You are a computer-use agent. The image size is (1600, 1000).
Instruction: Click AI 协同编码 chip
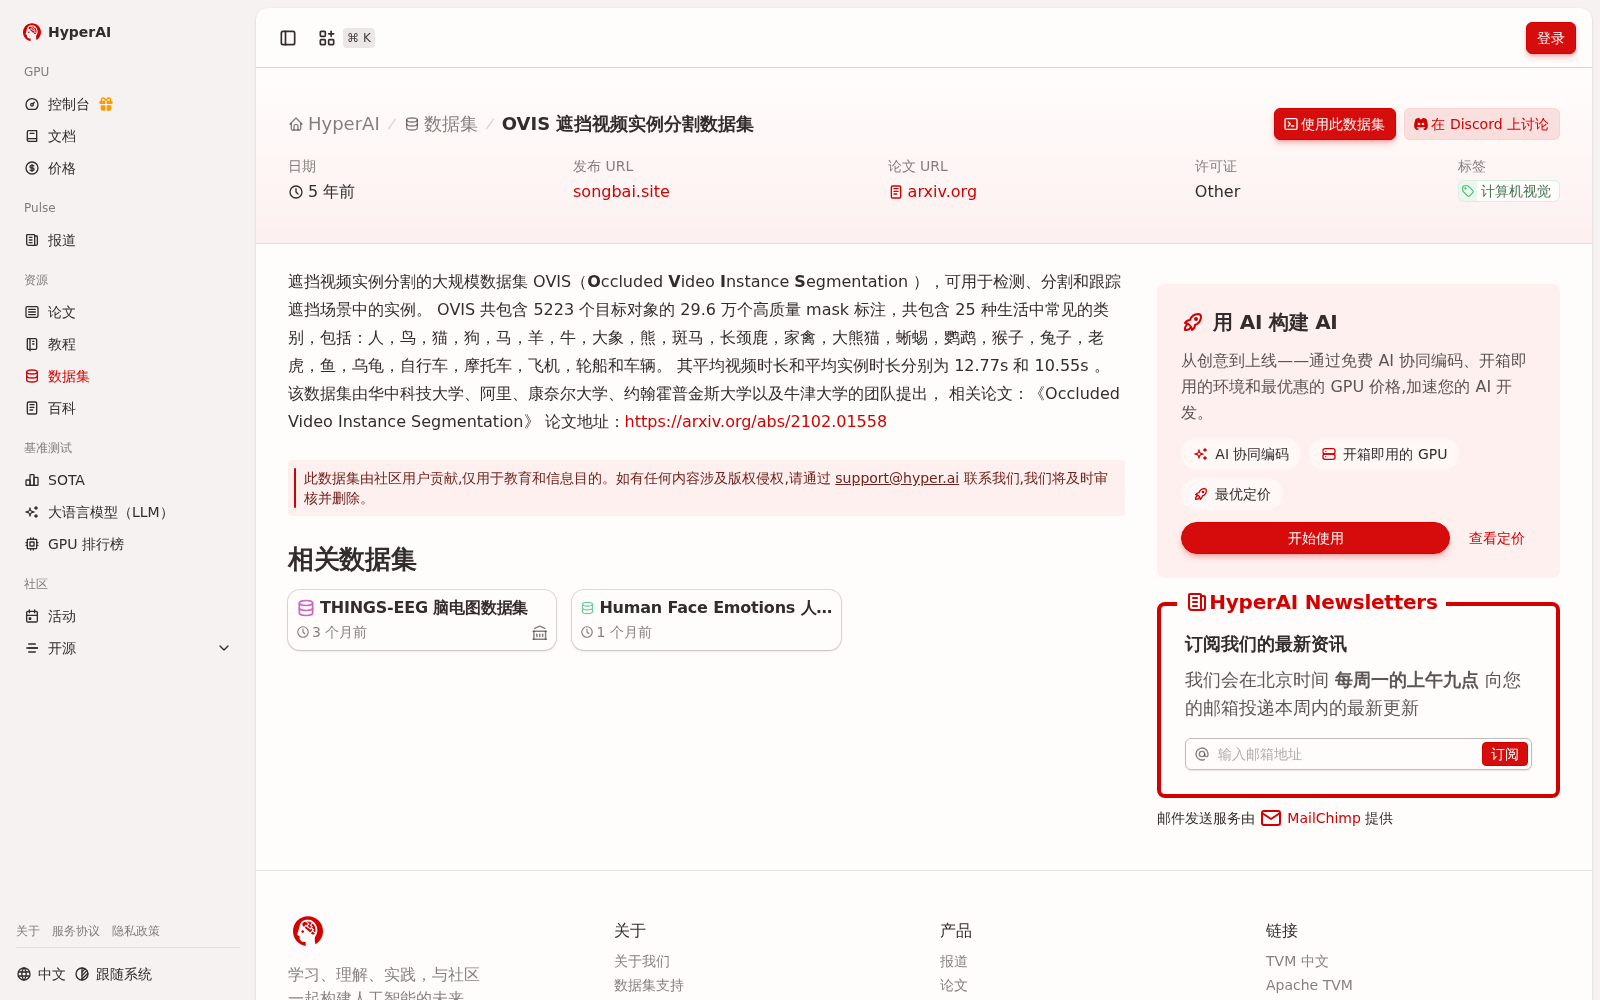1241,454
